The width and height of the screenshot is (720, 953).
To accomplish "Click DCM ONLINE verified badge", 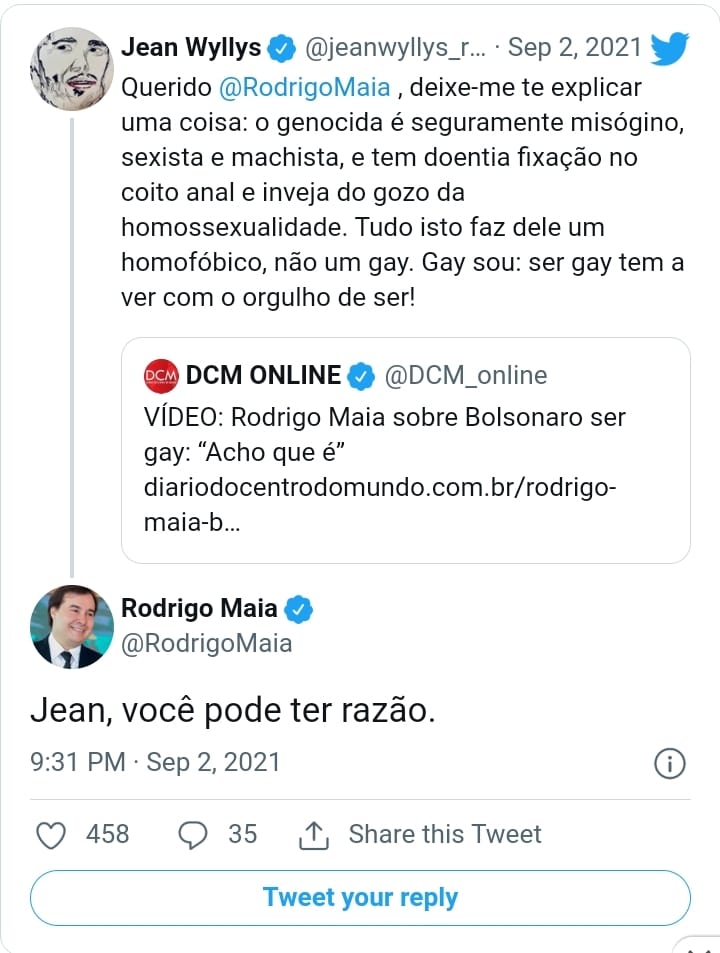I will 361,375.
